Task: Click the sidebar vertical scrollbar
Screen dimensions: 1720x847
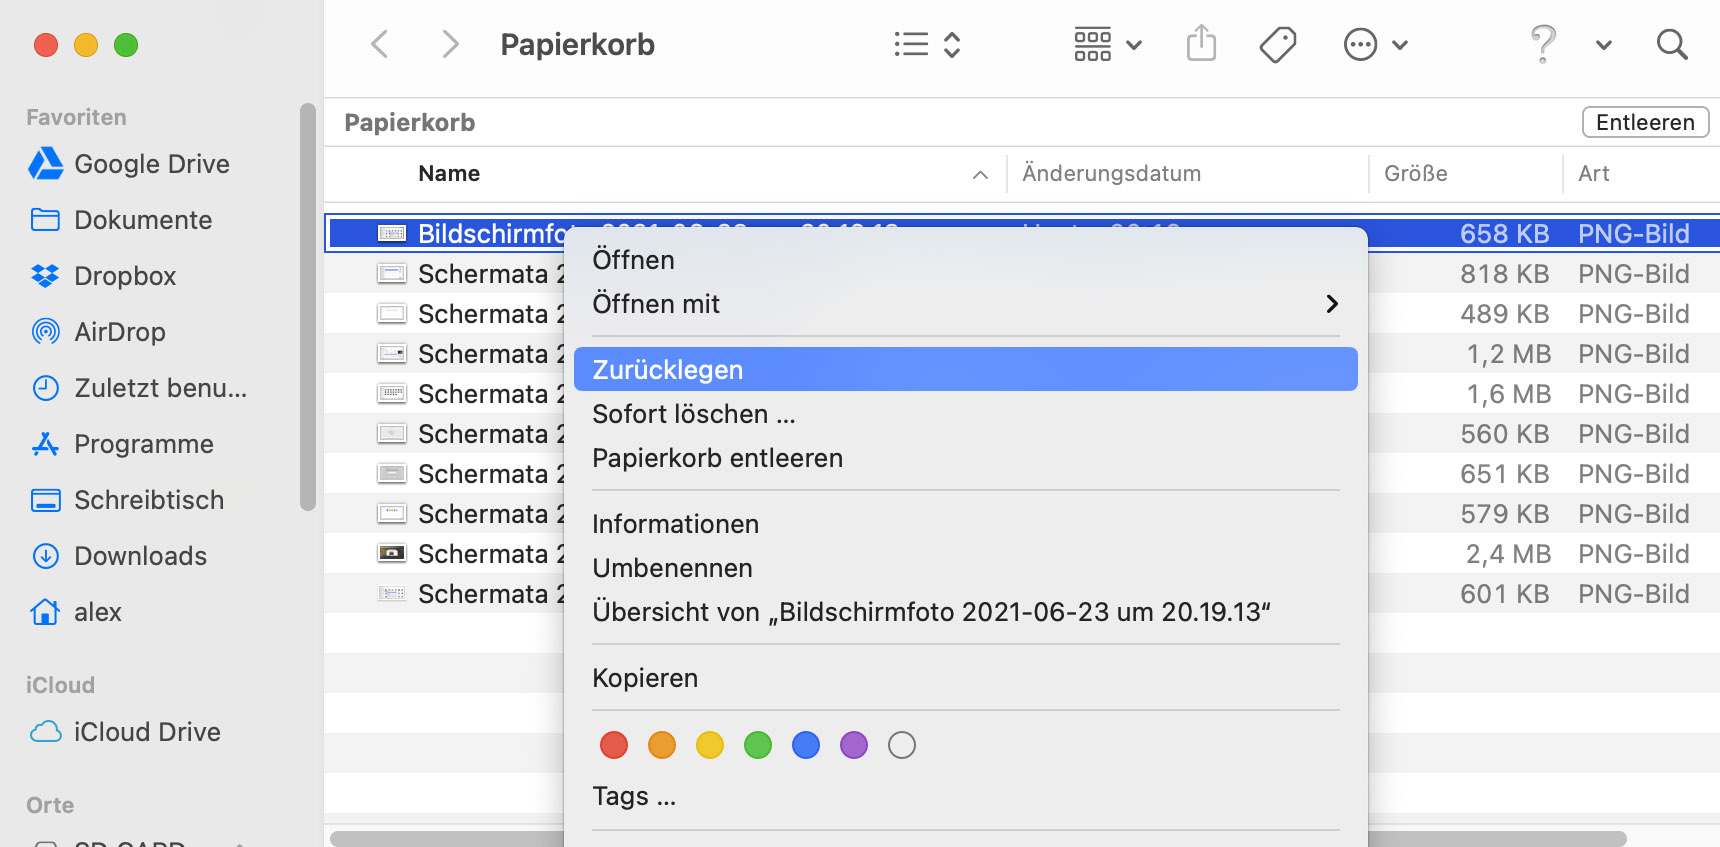Action: [308, 307]
